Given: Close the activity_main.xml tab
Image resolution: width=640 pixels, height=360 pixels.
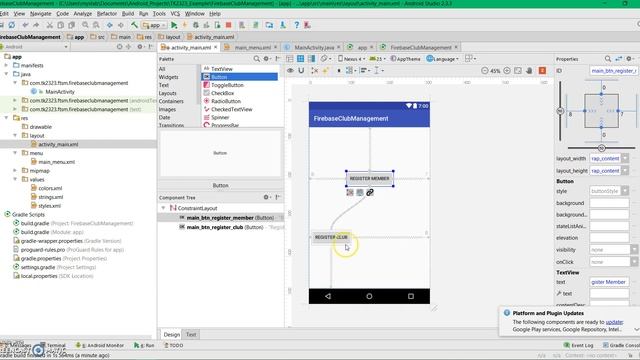Looking at the screenshot, I should [x=216, y=47].
